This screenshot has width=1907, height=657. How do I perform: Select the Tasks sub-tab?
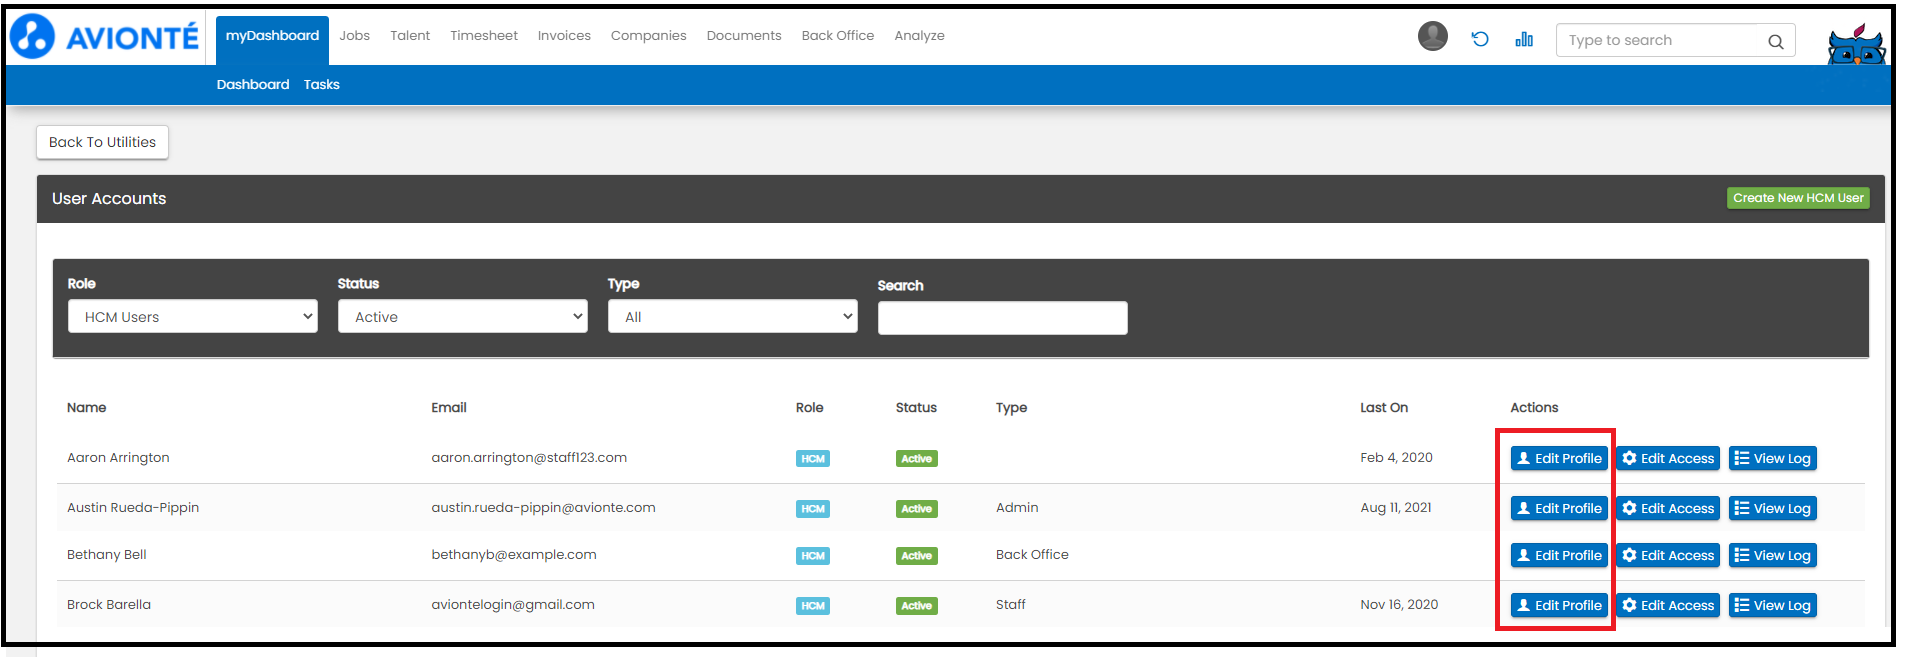click(321, 85)
